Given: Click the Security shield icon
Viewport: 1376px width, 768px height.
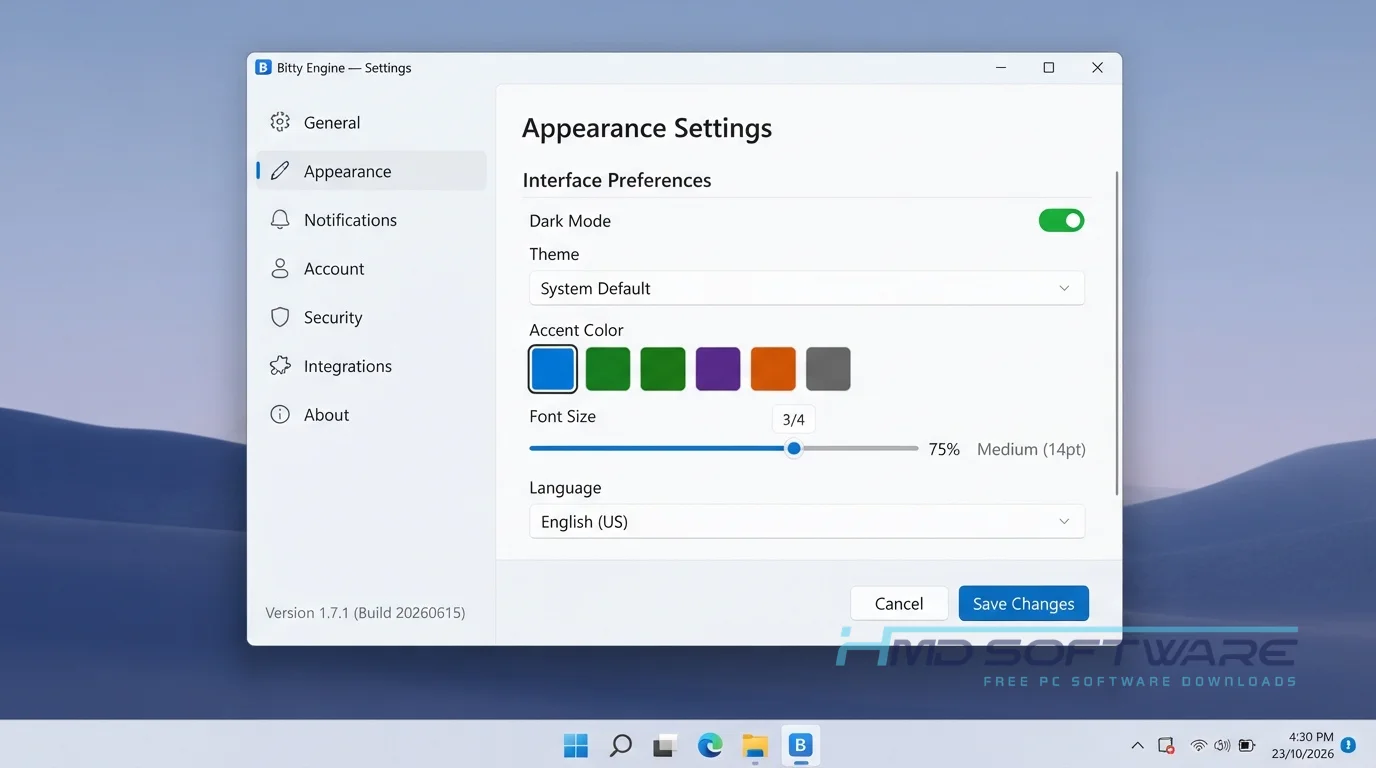Looking at the screenshot, I should pyautogui.click(x=280, y=317).
